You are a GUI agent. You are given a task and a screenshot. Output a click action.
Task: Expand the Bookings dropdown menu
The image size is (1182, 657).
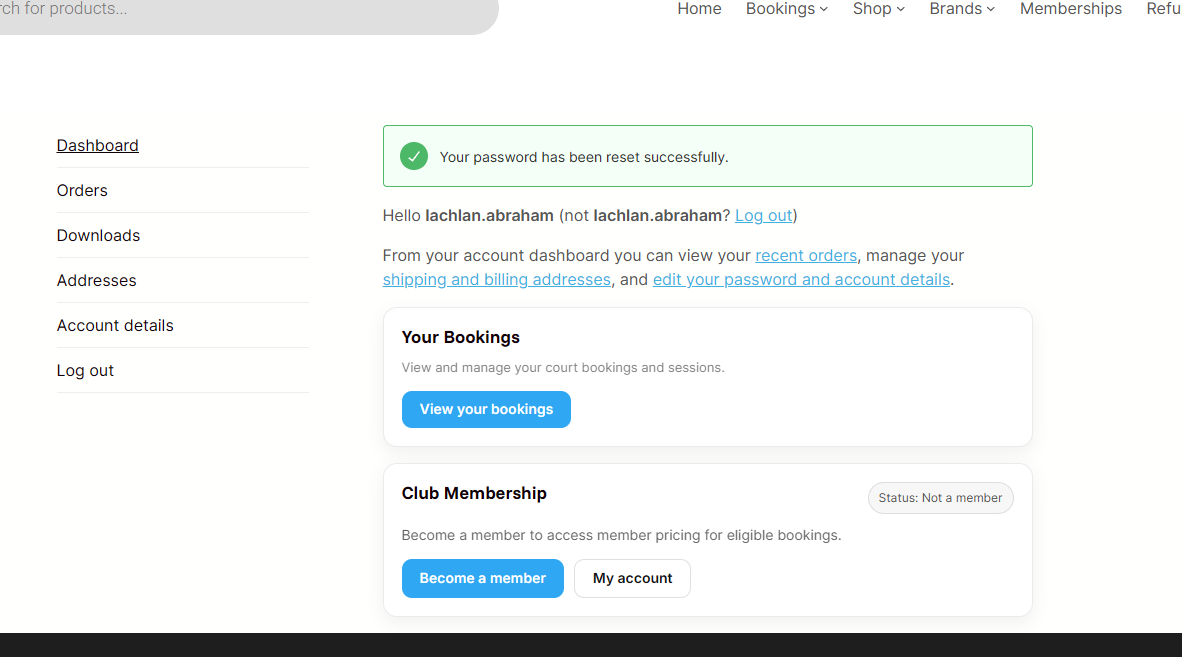[x=786, y=9]
